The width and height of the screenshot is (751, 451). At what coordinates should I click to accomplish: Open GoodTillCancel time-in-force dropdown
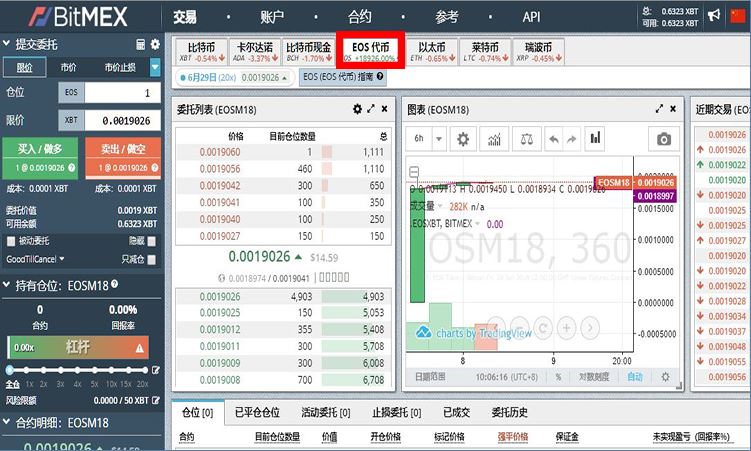[x=35, y=259]
